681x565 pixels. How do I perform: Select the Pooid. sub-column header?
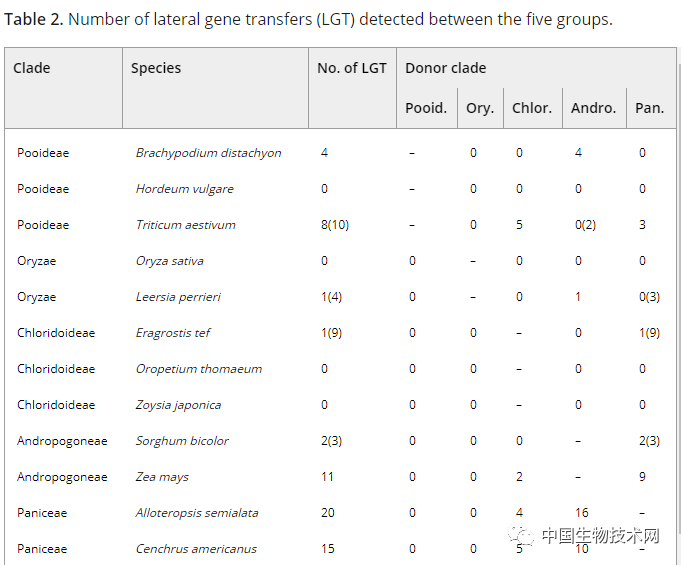tap(426, 108)
